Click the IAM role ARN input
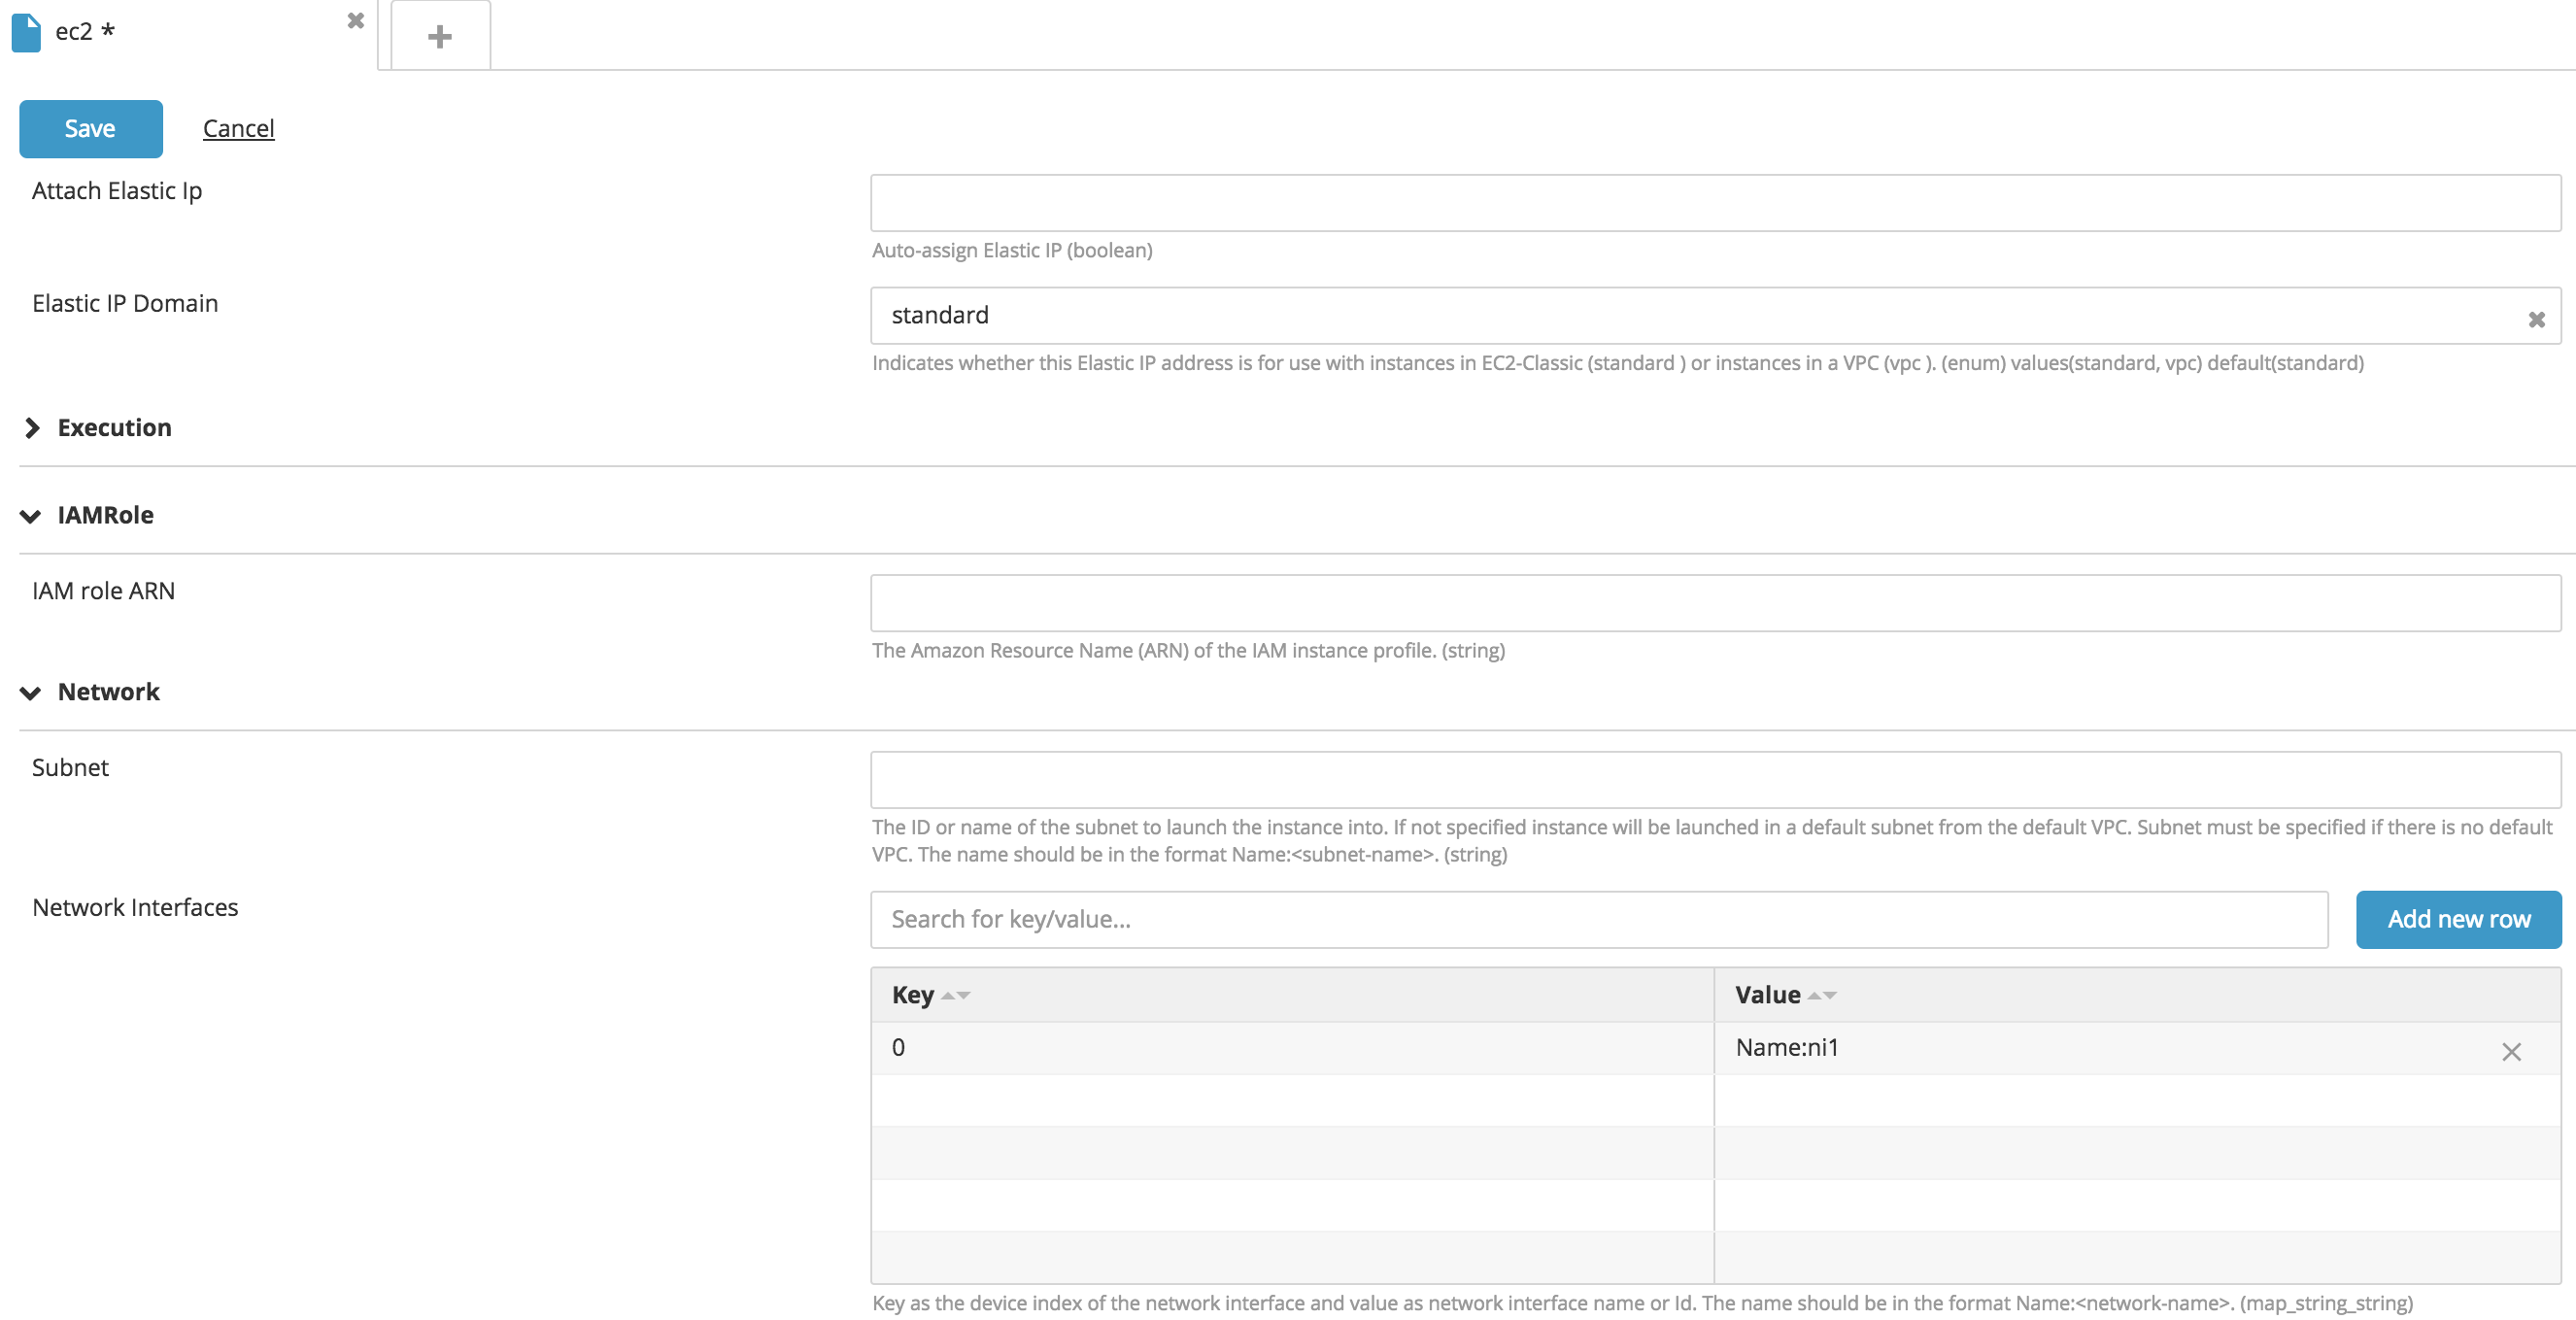This screenshot has height=1320, width=2576. (x=1715, y=603)
